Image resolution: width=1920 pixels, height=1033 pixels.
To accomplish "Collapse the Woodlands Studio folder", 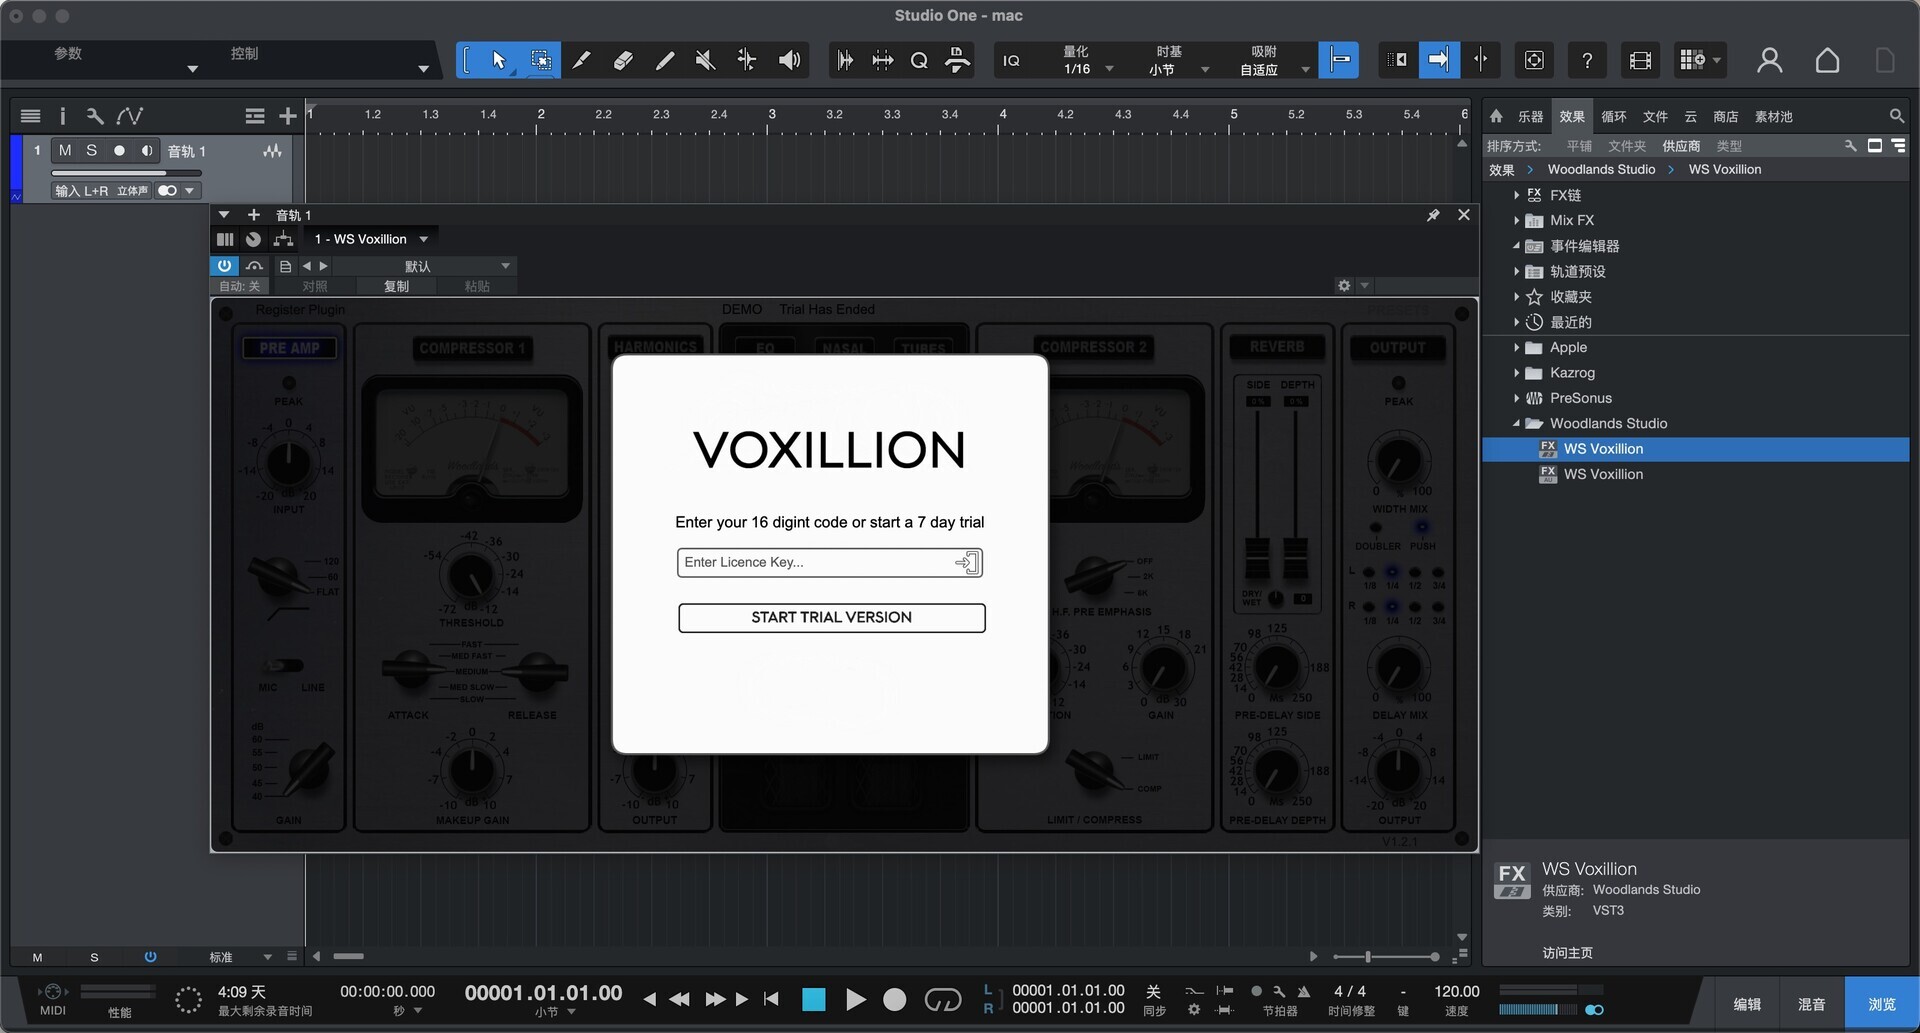I will coord(1516,424).
